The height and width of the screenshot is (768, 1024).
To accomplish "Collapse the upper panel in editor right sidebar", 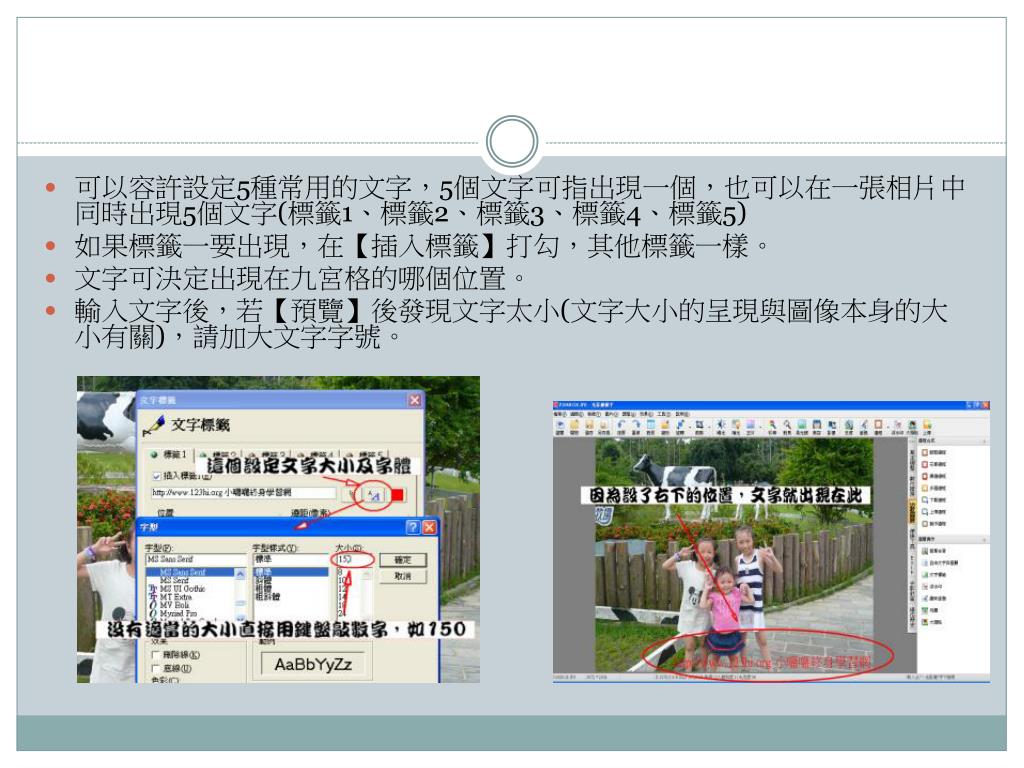I will 984,441.
